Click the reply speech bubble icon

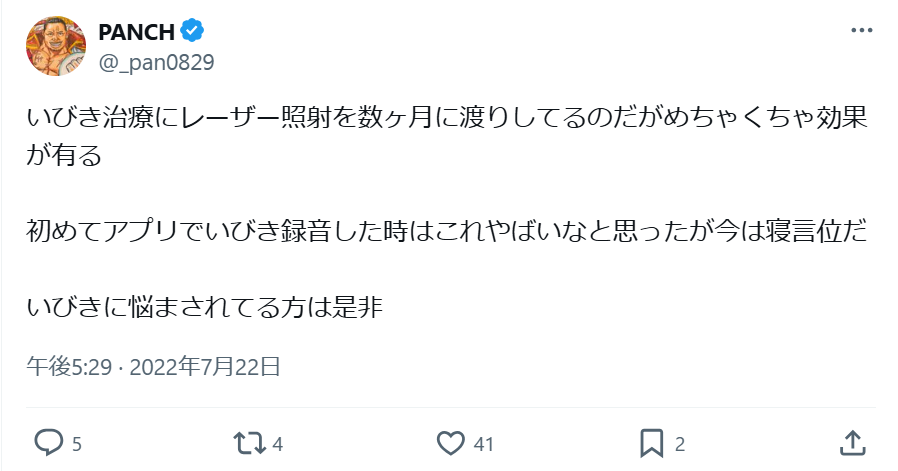49,443
